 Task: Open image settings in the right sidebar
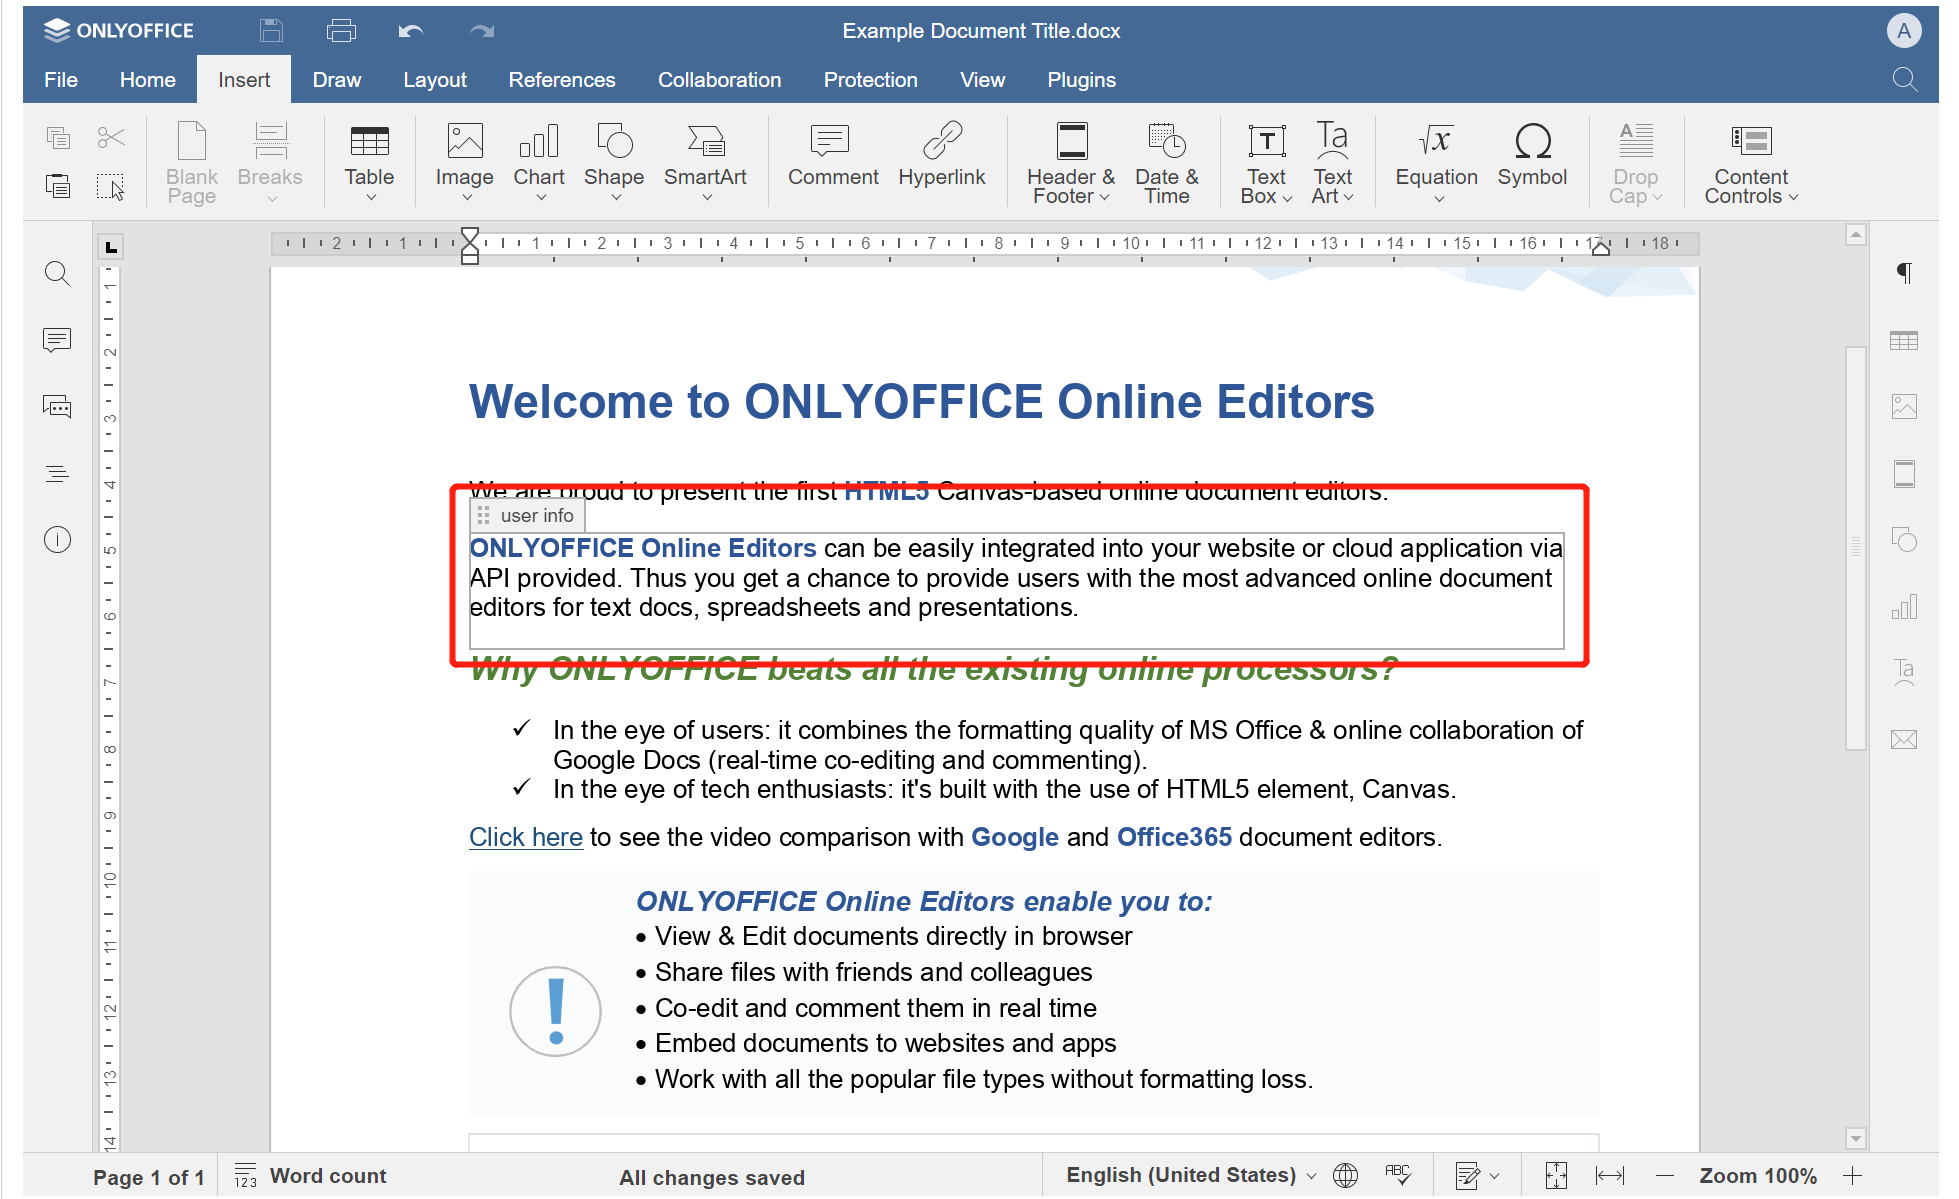tap(1904, 406)
